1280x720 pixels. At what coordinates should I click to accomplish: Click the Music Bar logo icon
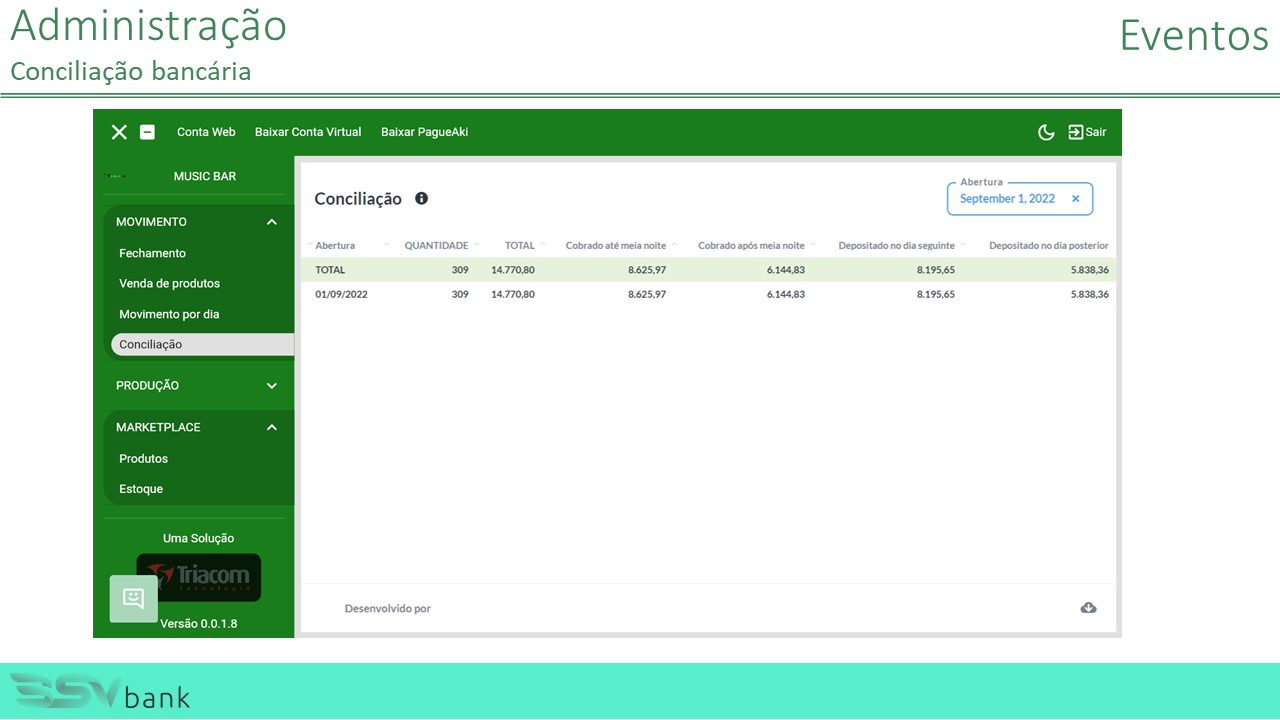point(116,176)
